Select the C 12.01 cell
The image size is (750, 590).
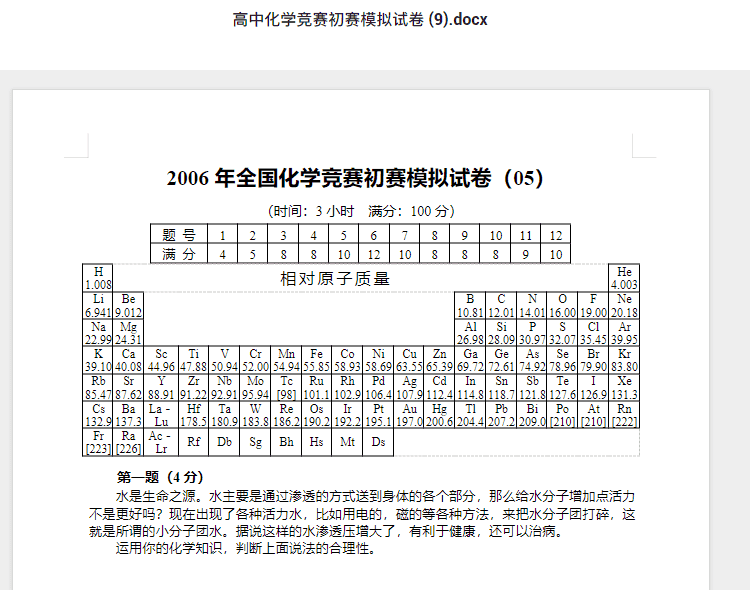[501, 306]
